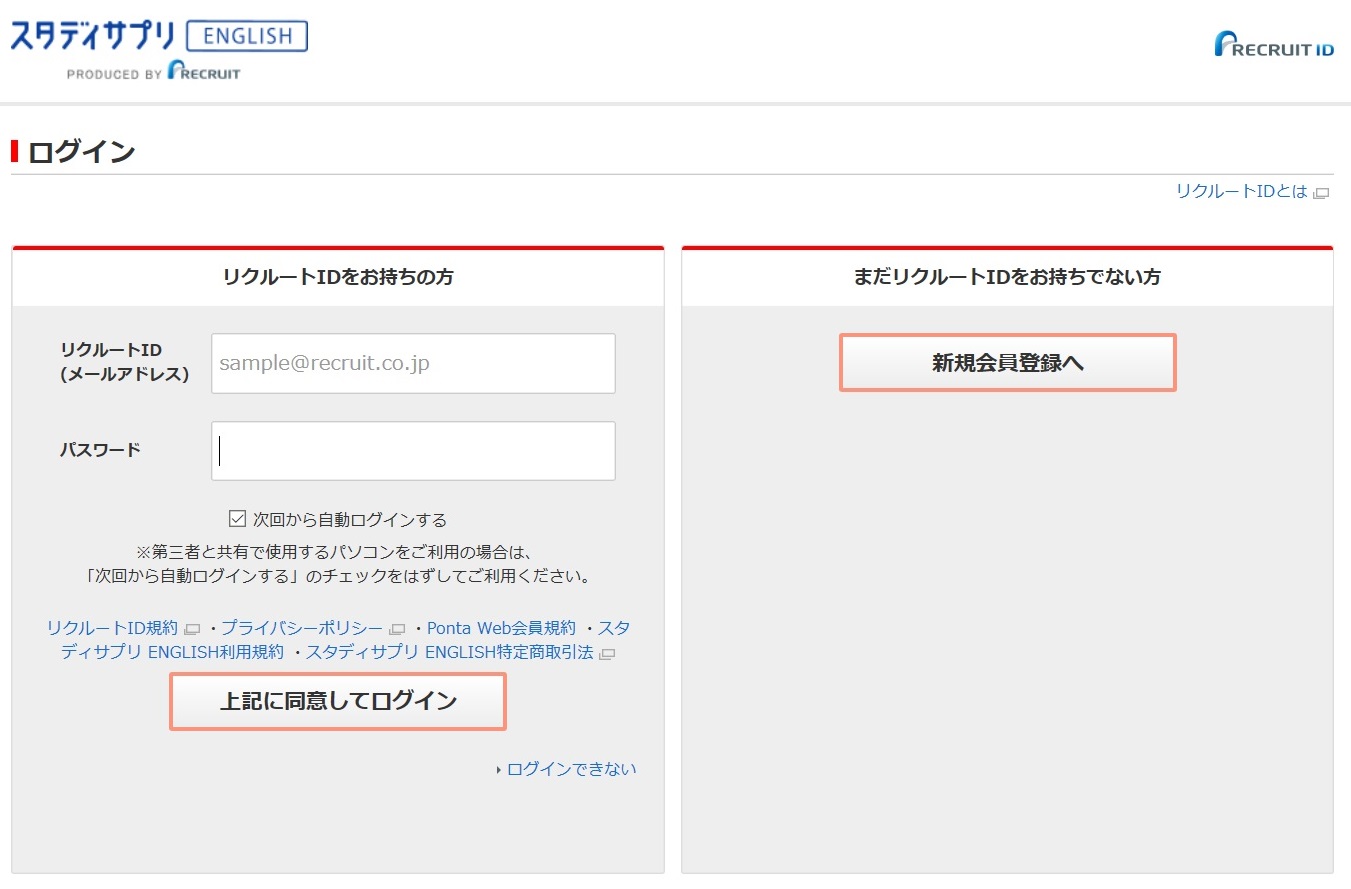
Task: Click the 次回から自動ログインする label text
Action: coord(350,519)
